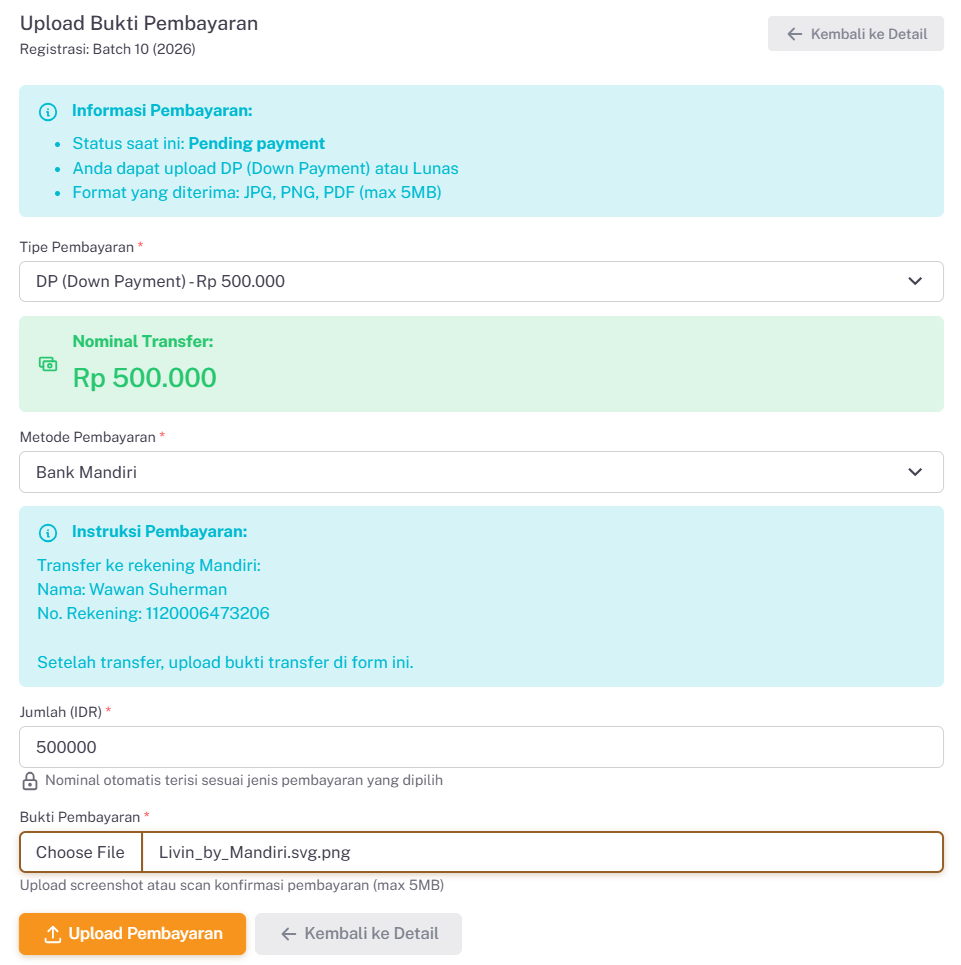961x965 pixels.
Task: Click the chevron on Tipe Pembayaran selector
Action: click(914, 281)
